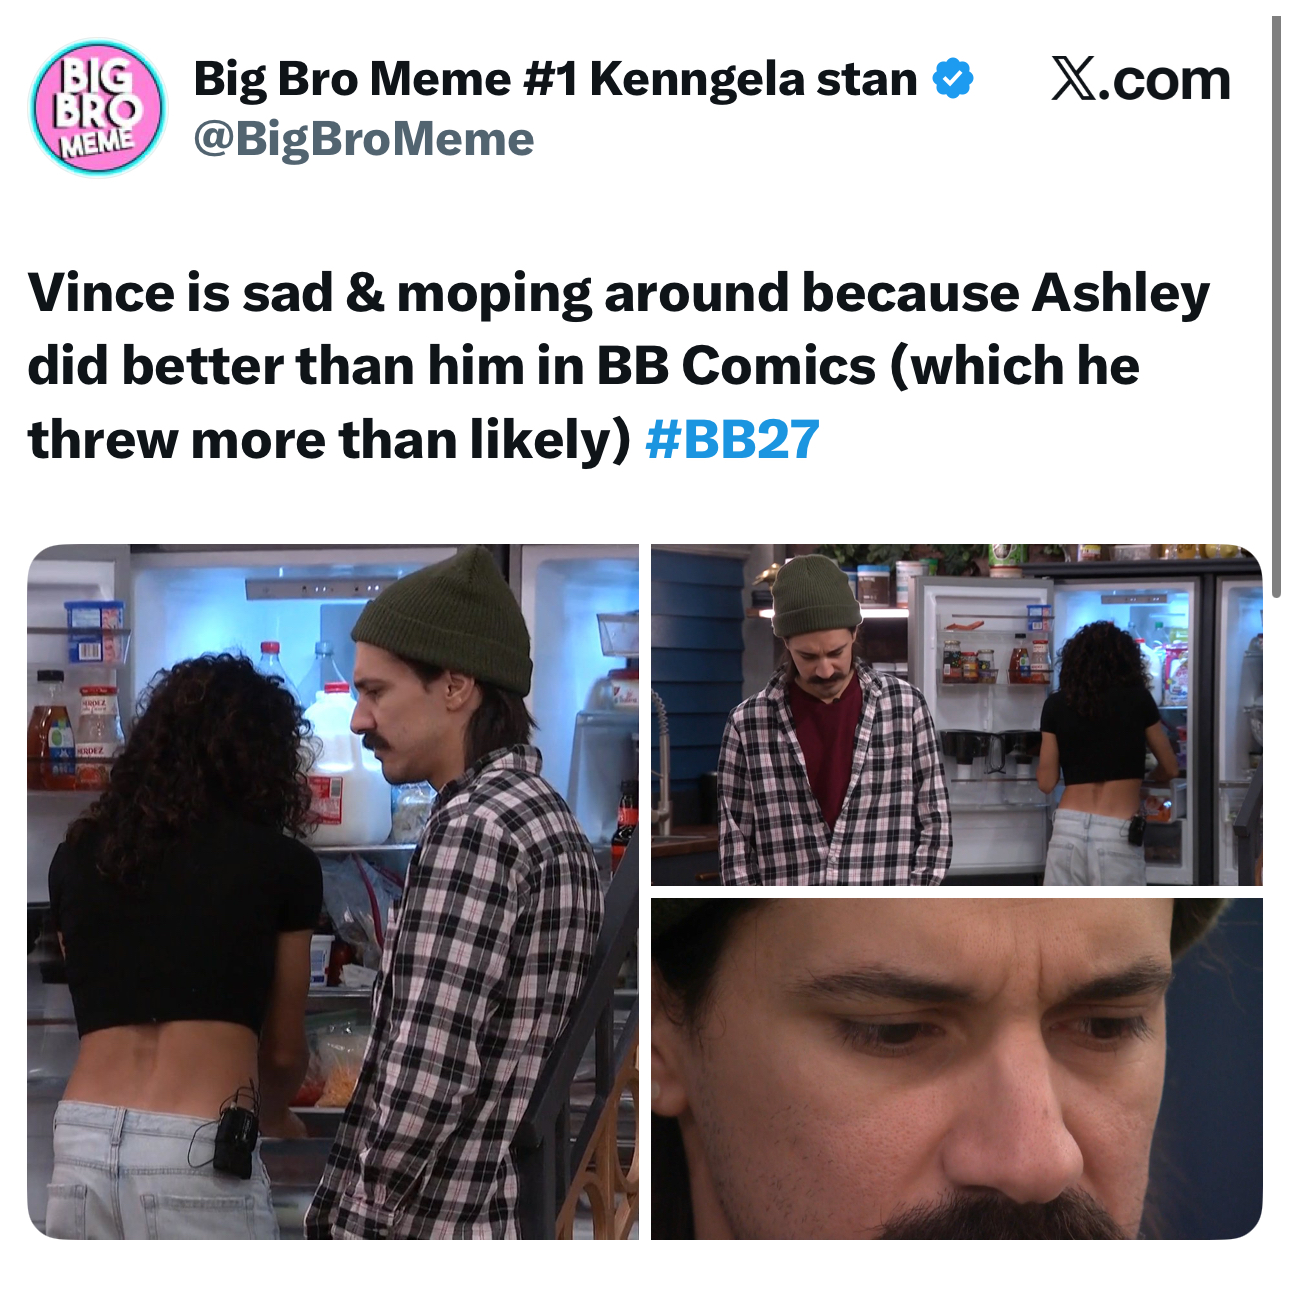Open the large fridge photo on the left
Viewport: 1290px width, 1311px height.
coord(333,892)
